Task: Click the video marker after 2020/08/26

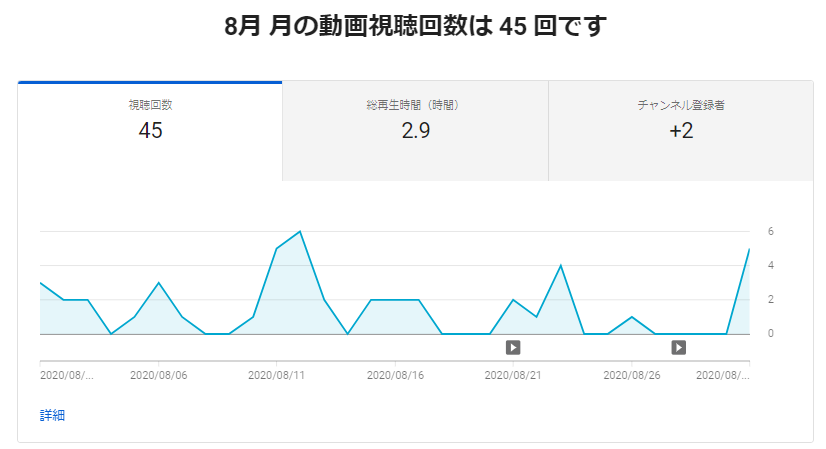Action: (678, 347)
